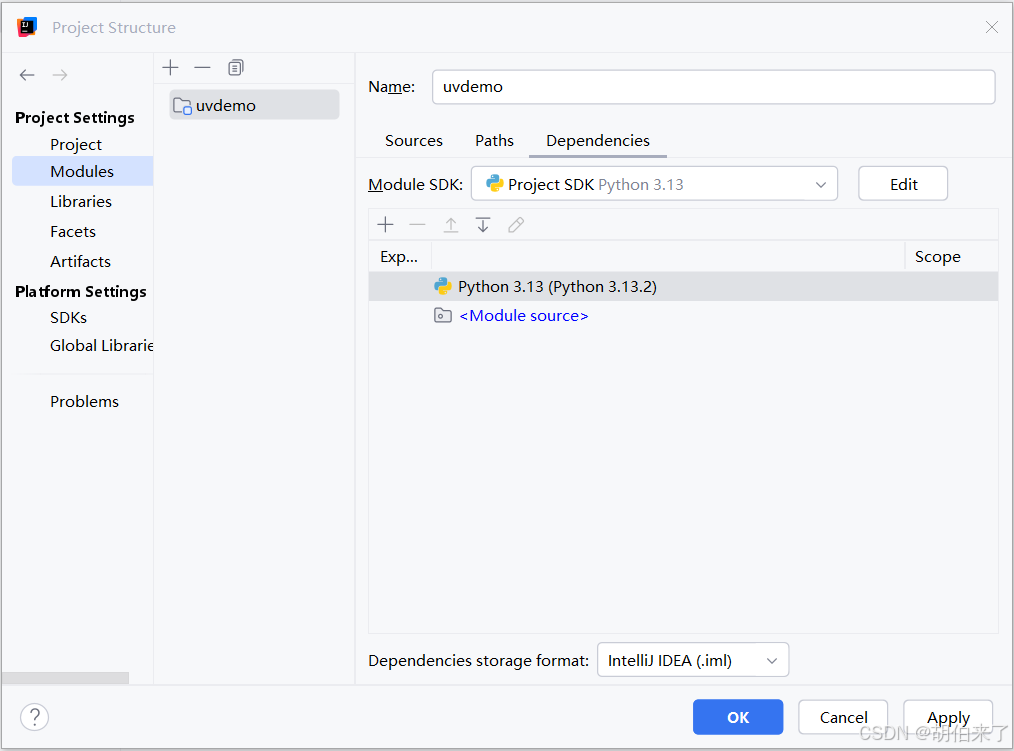Click the sidebar horizontal scrollbar

click(x=65, y=678)
